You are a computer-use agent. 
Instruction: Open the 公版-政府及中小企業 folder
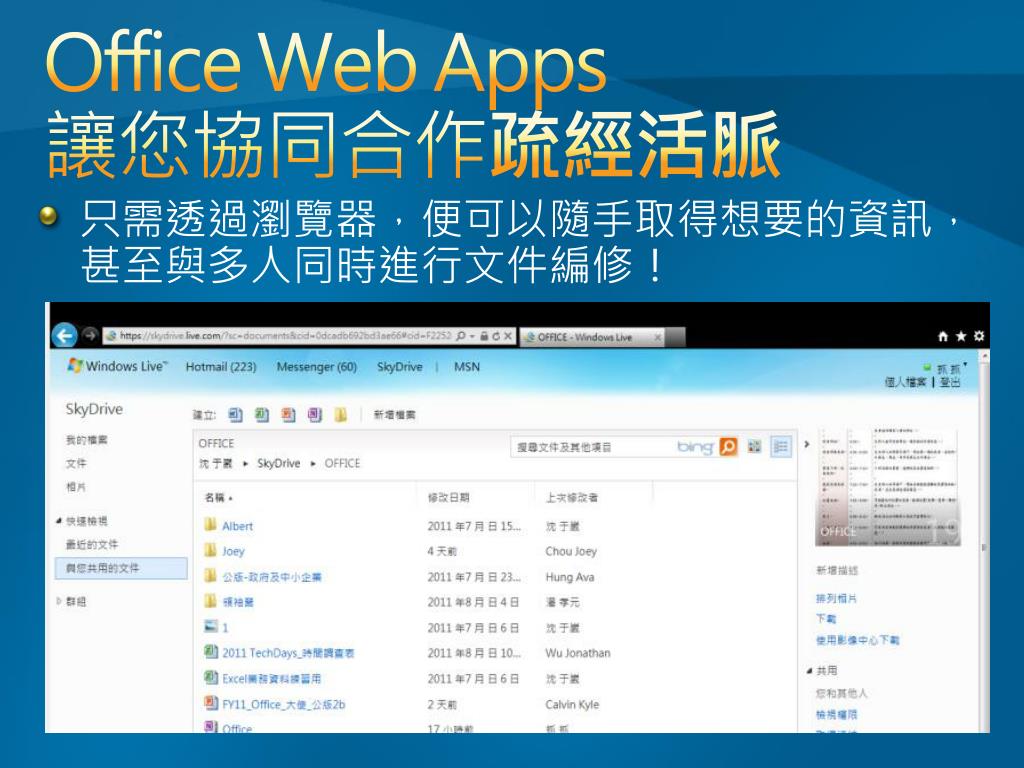[272, 577]
